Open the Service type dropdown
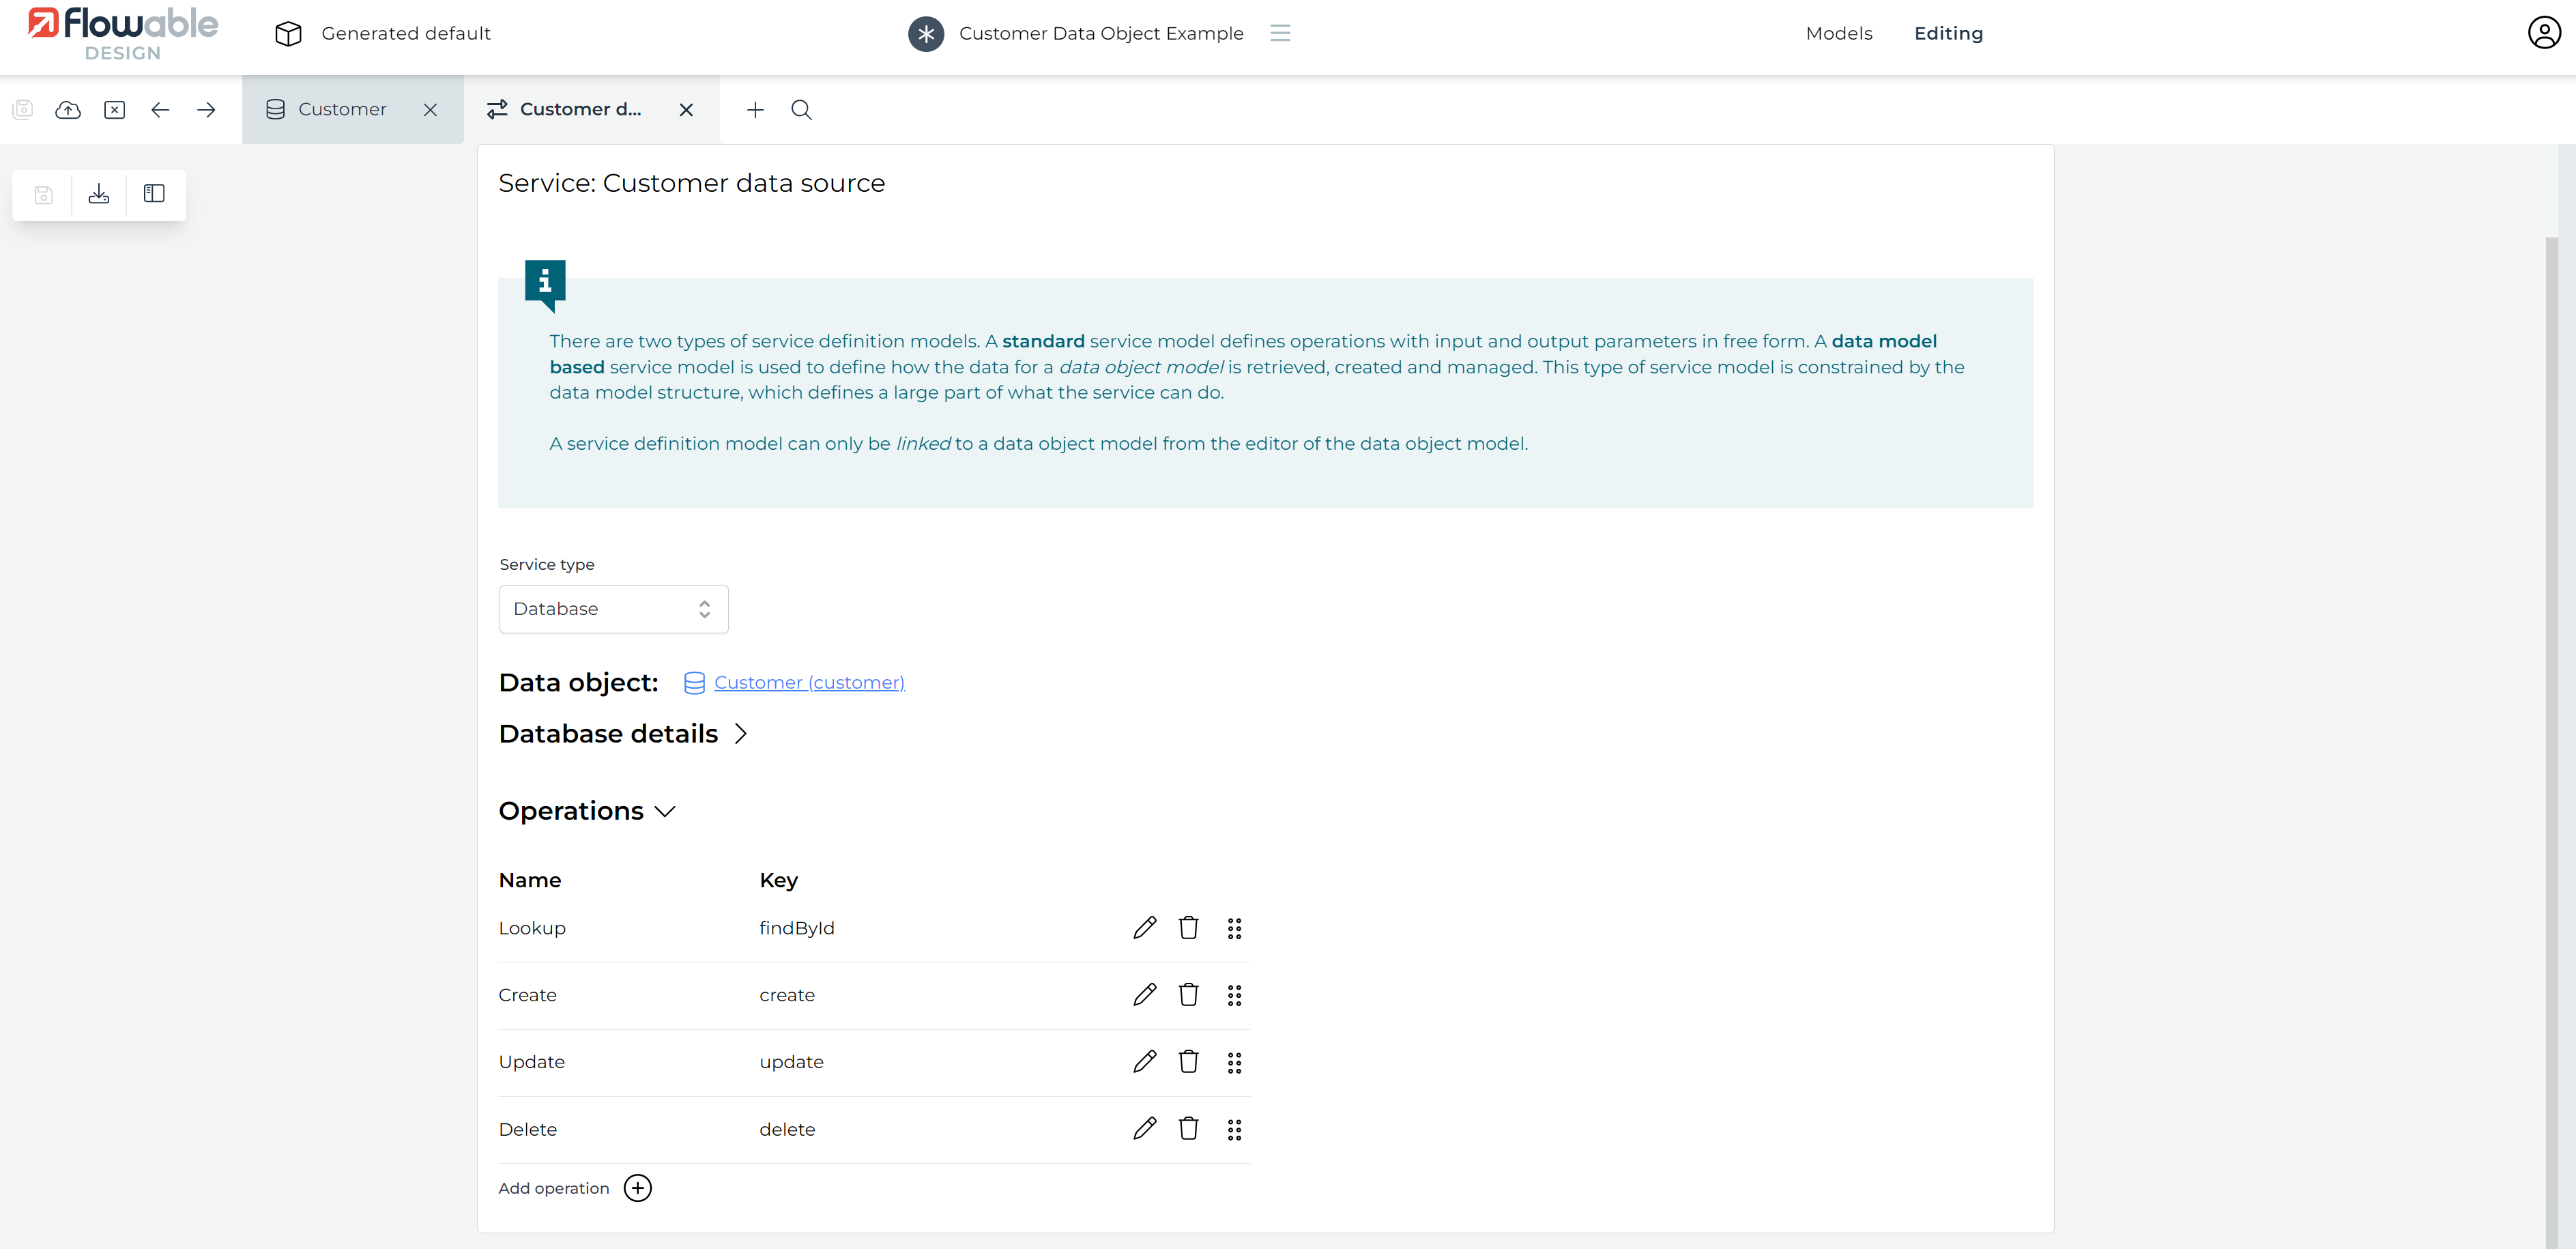The height and width of the screenshot is (1249, 2576). pyautogui.click(x=613, y=608)
